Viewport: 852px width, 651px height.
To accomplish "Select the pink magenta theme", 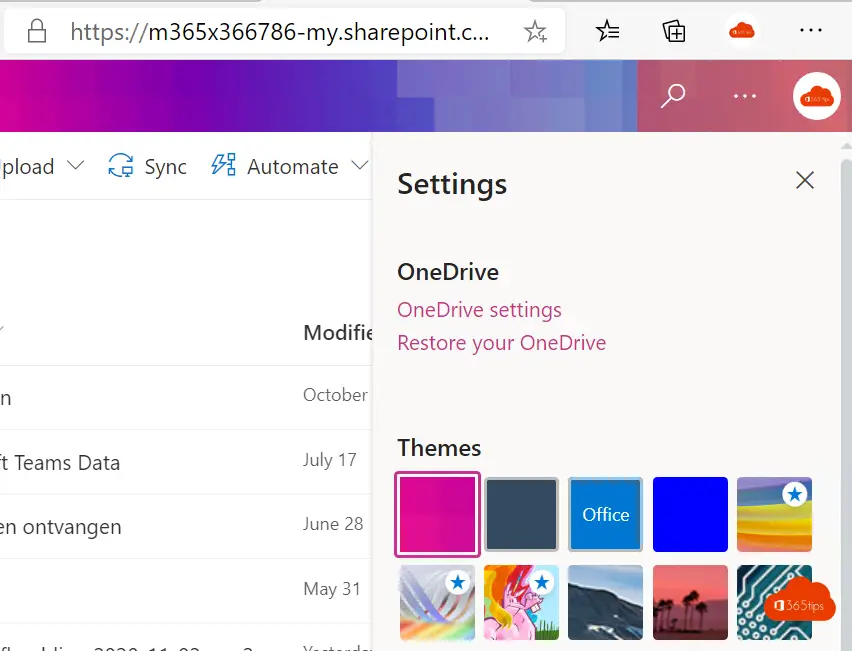I will 437,515.
